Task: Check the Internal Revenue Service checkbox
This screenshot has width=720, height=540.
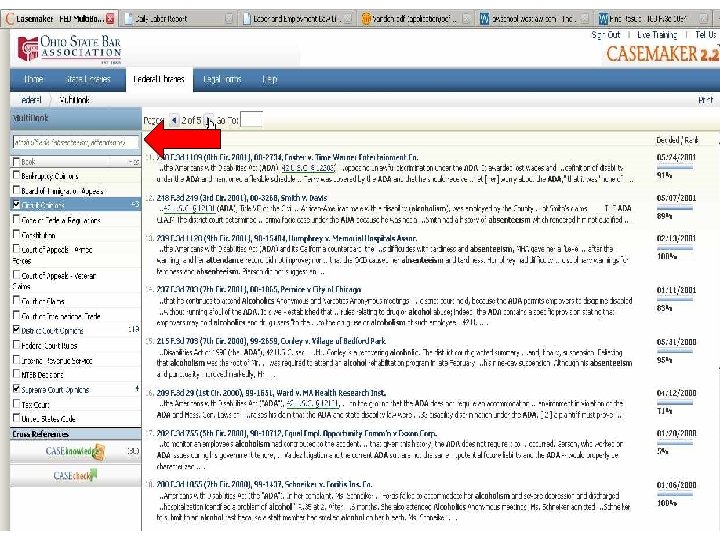Action: [x=17, y=360]
